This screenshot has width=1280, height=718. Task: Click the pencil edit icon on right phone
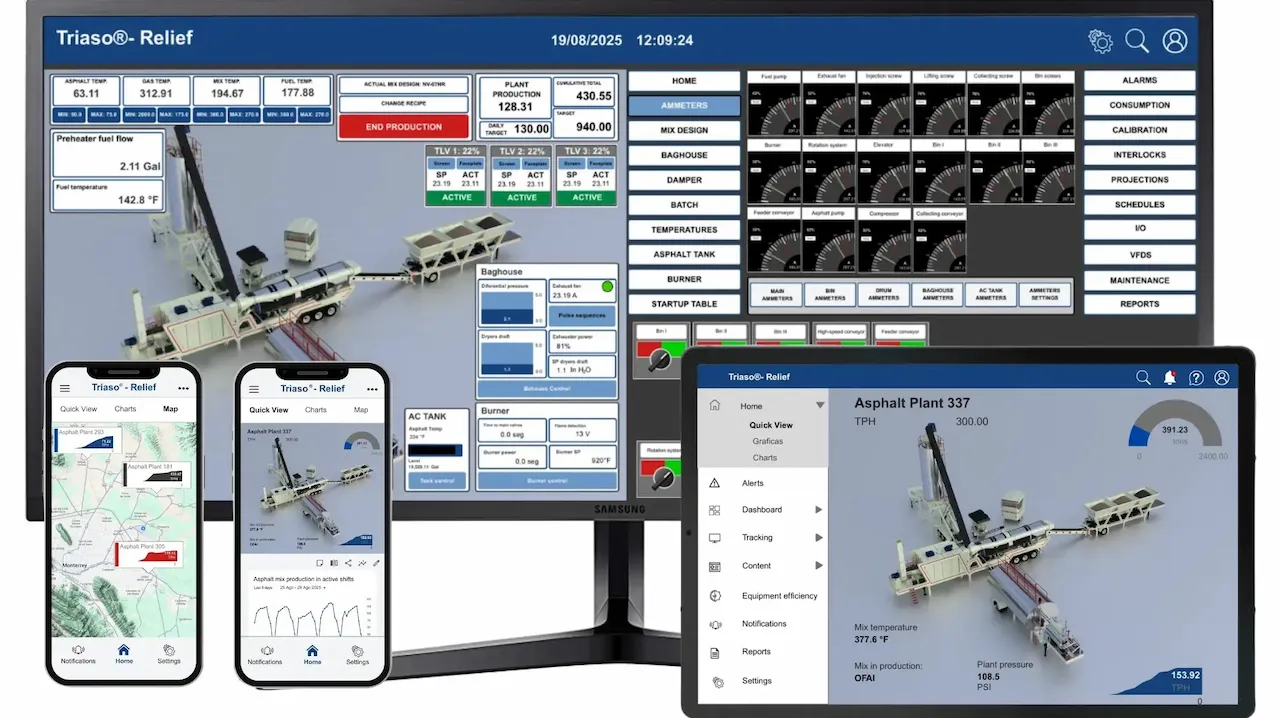coord(376,563)
